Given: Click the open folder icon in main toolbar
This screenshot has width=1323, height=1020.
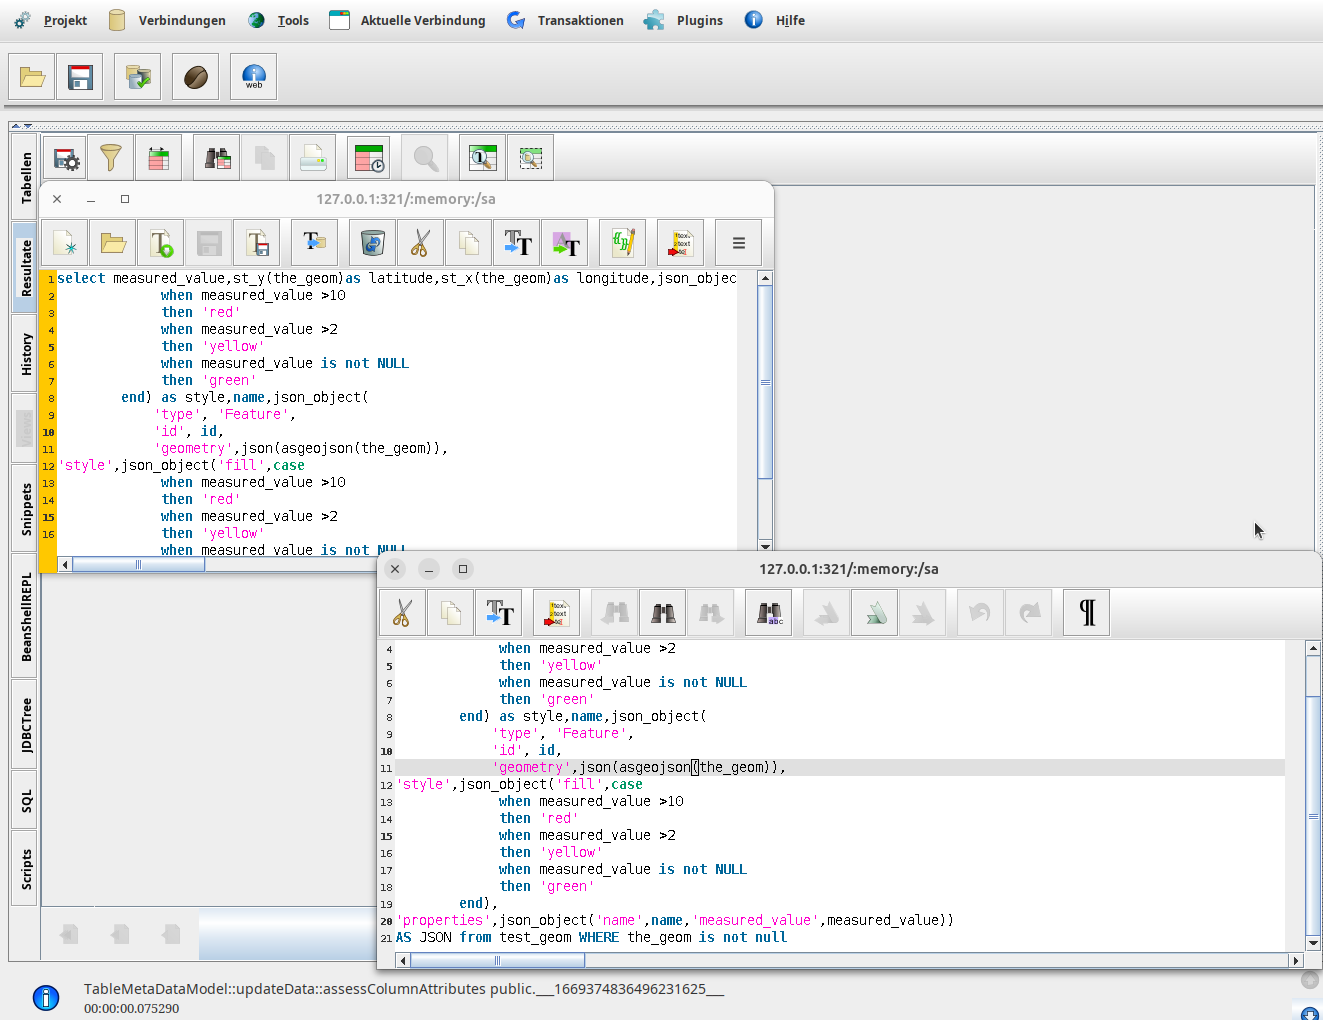Looking at the screenshot, I should pos(32,77).
